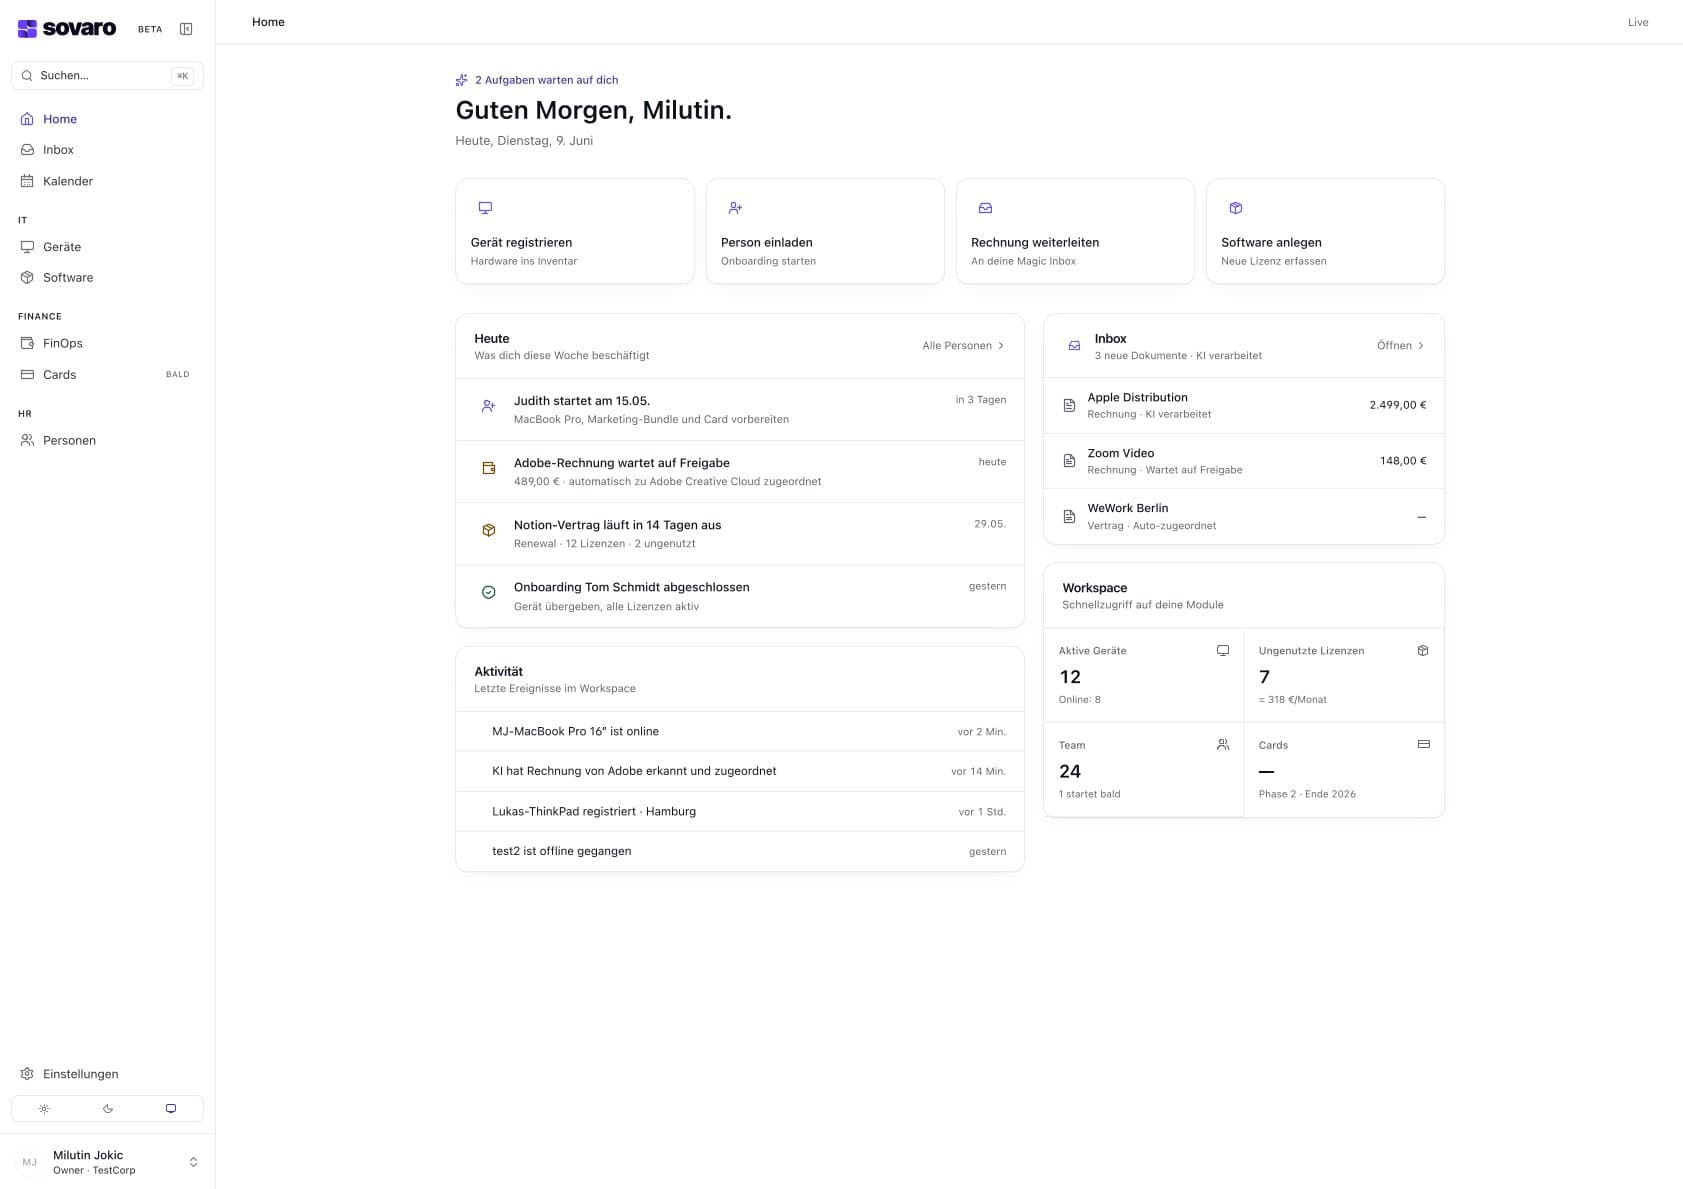Focus the Suchen search field
The image size is (1683, 1189).
click(107, 76)
